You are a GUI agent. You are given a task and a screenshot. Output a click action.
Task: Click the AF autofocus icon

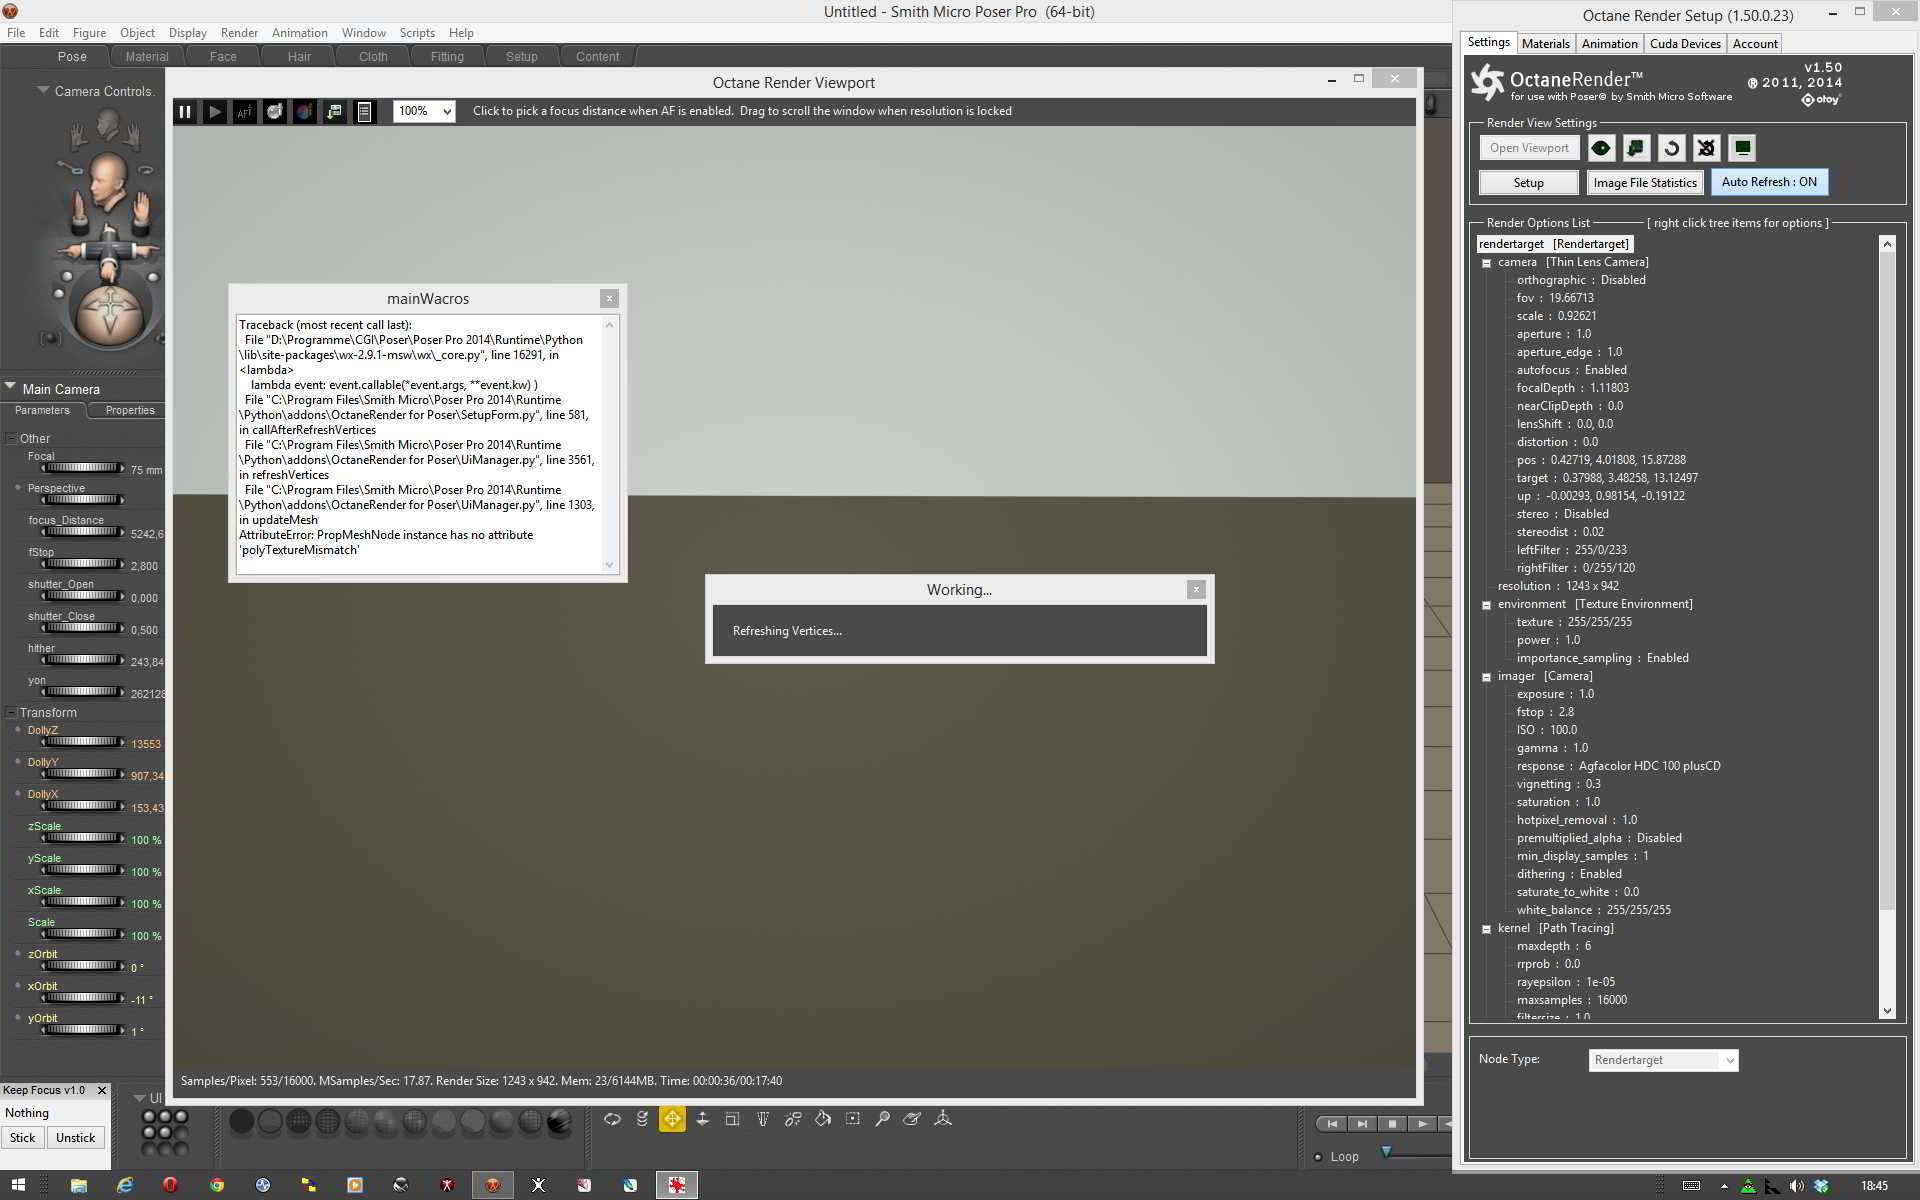[244, 112]
